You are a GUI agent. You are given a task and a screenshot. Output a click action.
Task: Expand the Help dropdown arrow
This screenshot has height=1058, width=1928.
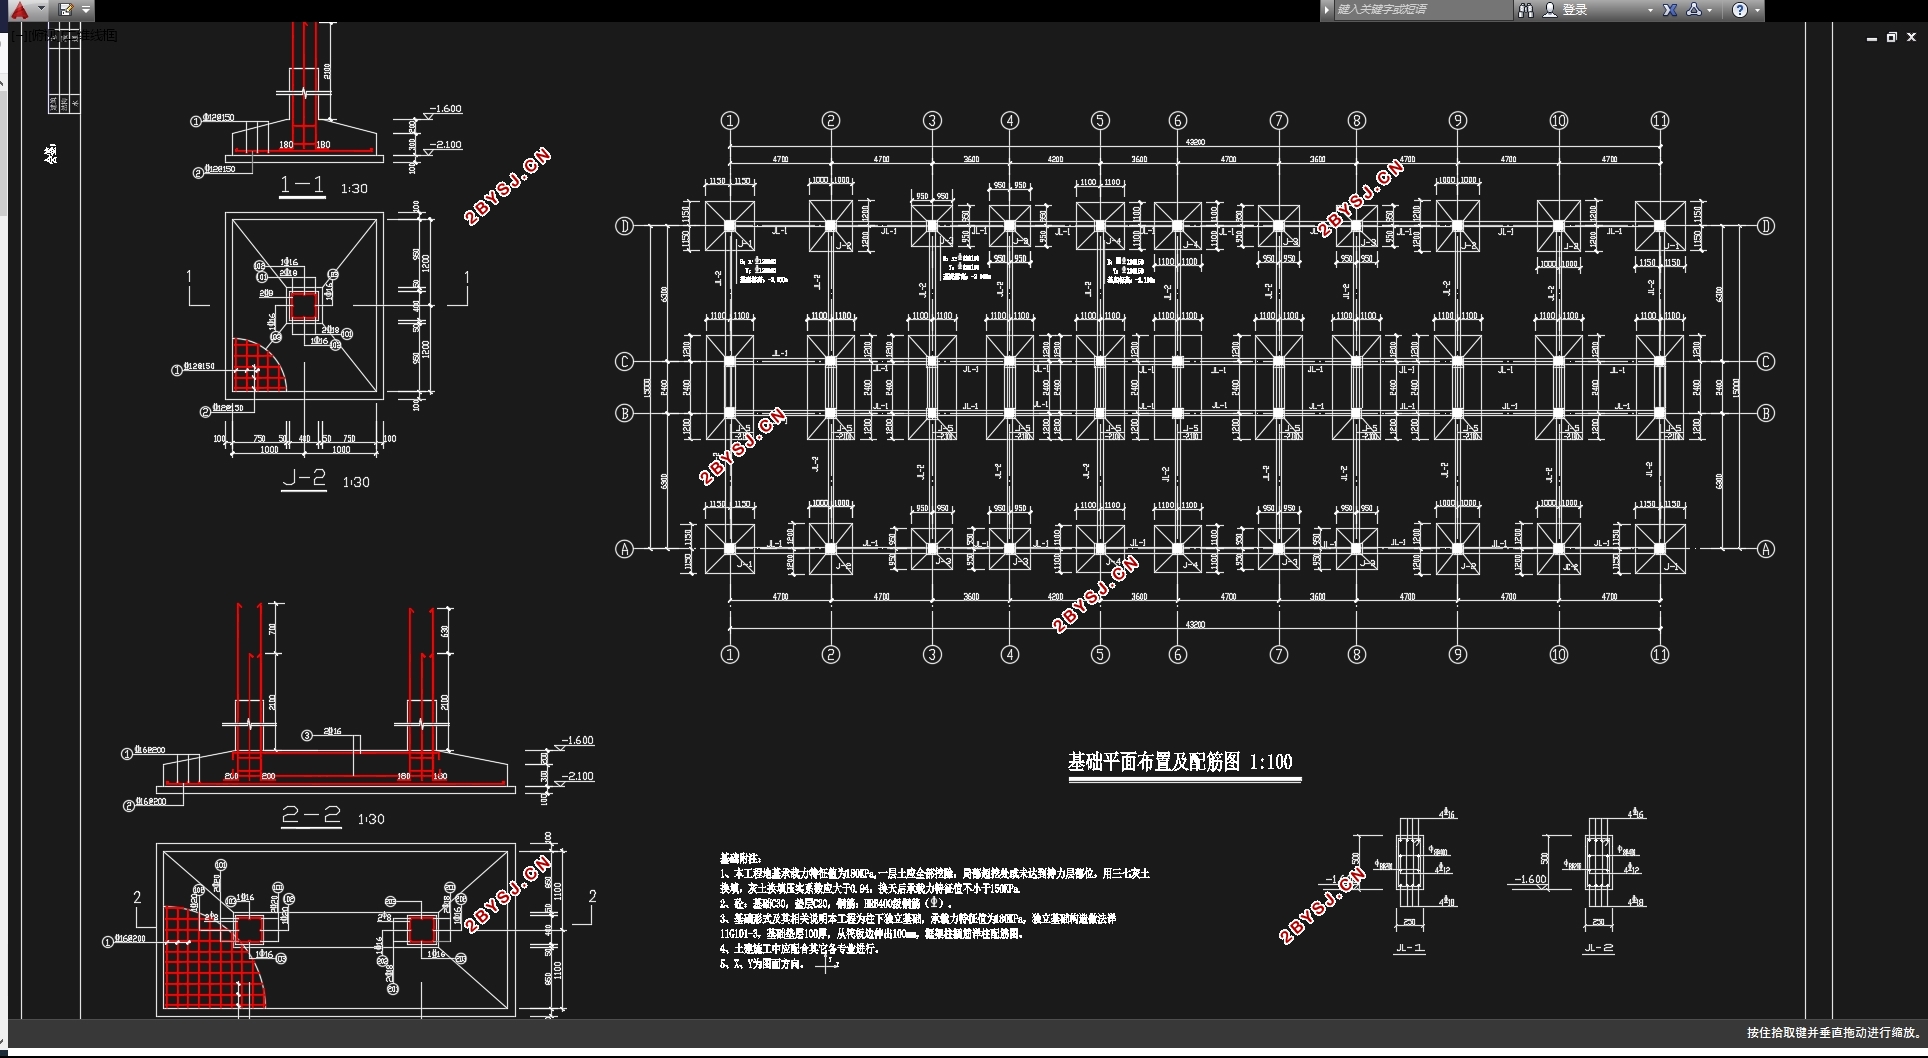point(1756,10)
